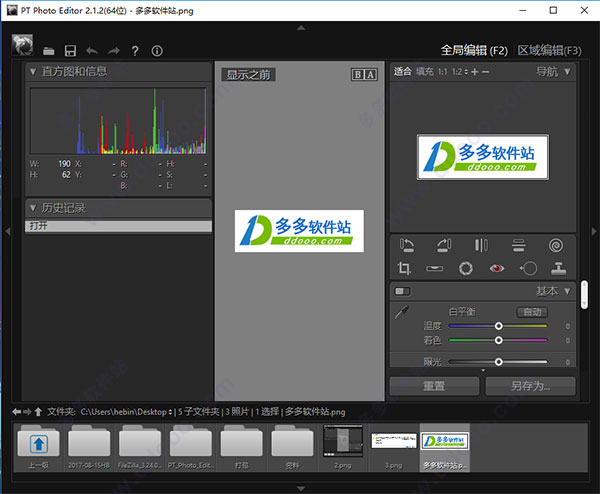Open the 资料 folder
The height and width of the screenshot is (494, 600).
pyautogui.click(x=292, y=447)
